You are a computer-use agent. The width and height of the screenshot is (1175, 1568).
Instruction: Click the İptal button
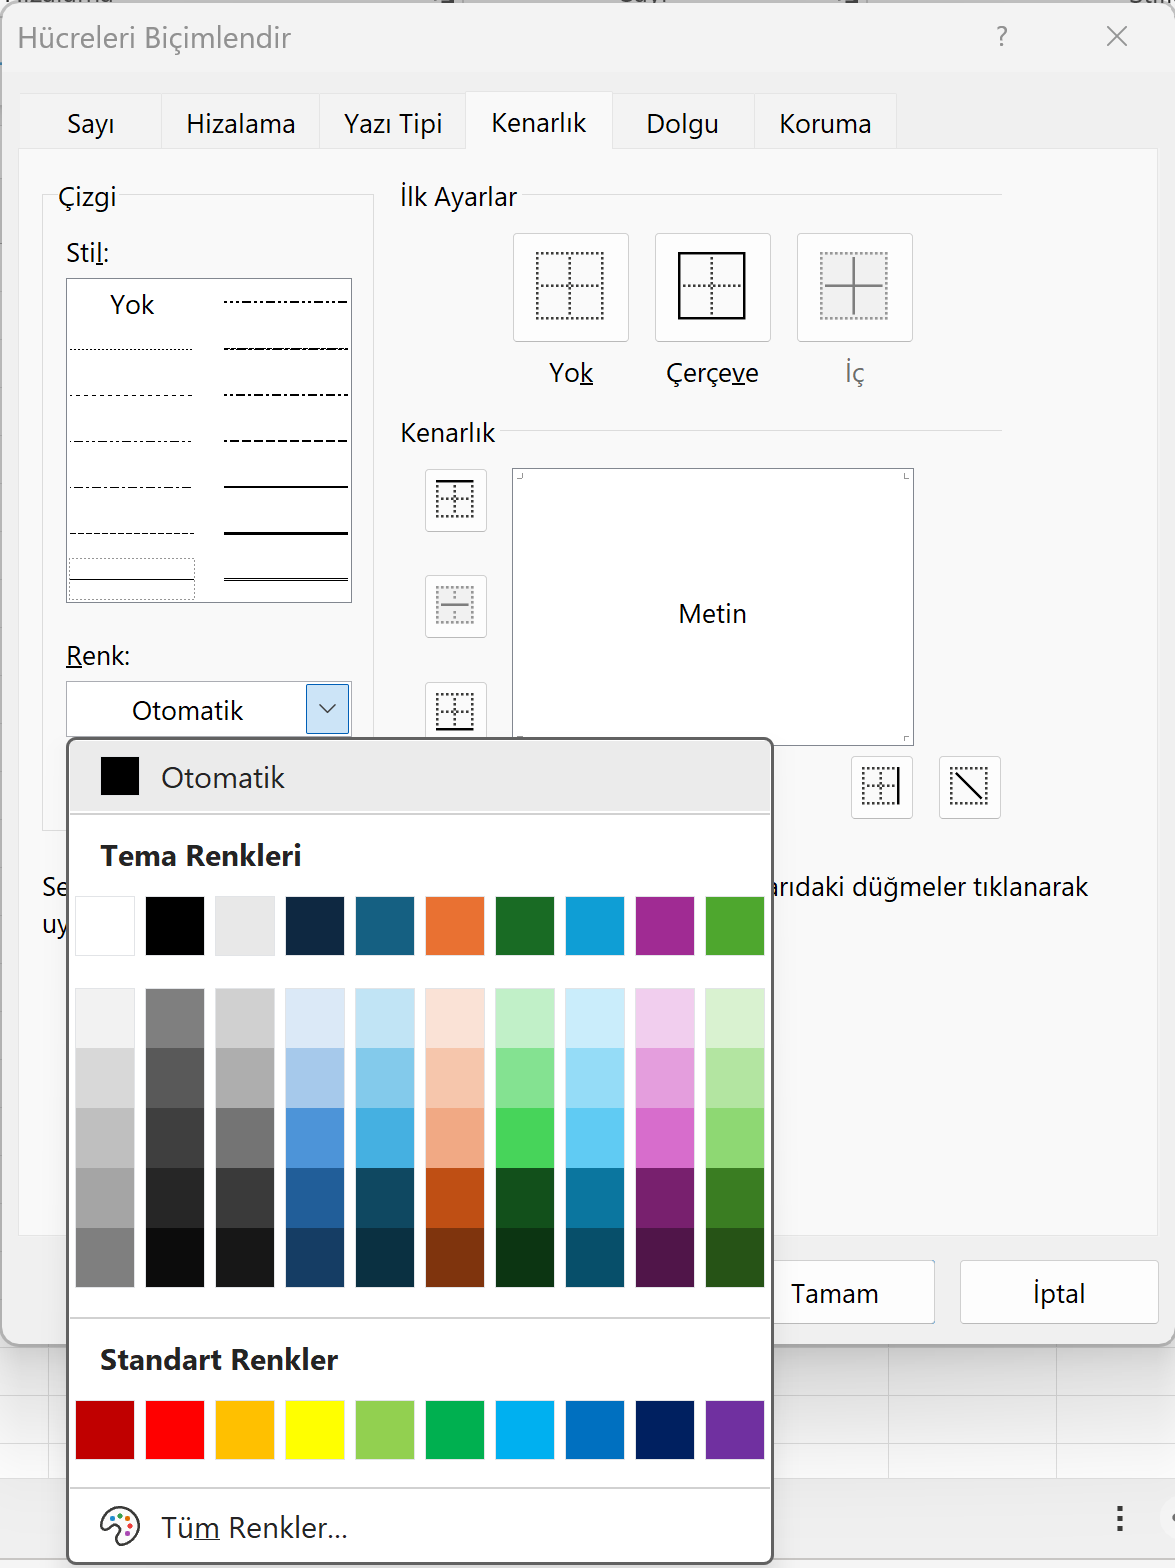pyautogui.click(x=1058, y=1293)
